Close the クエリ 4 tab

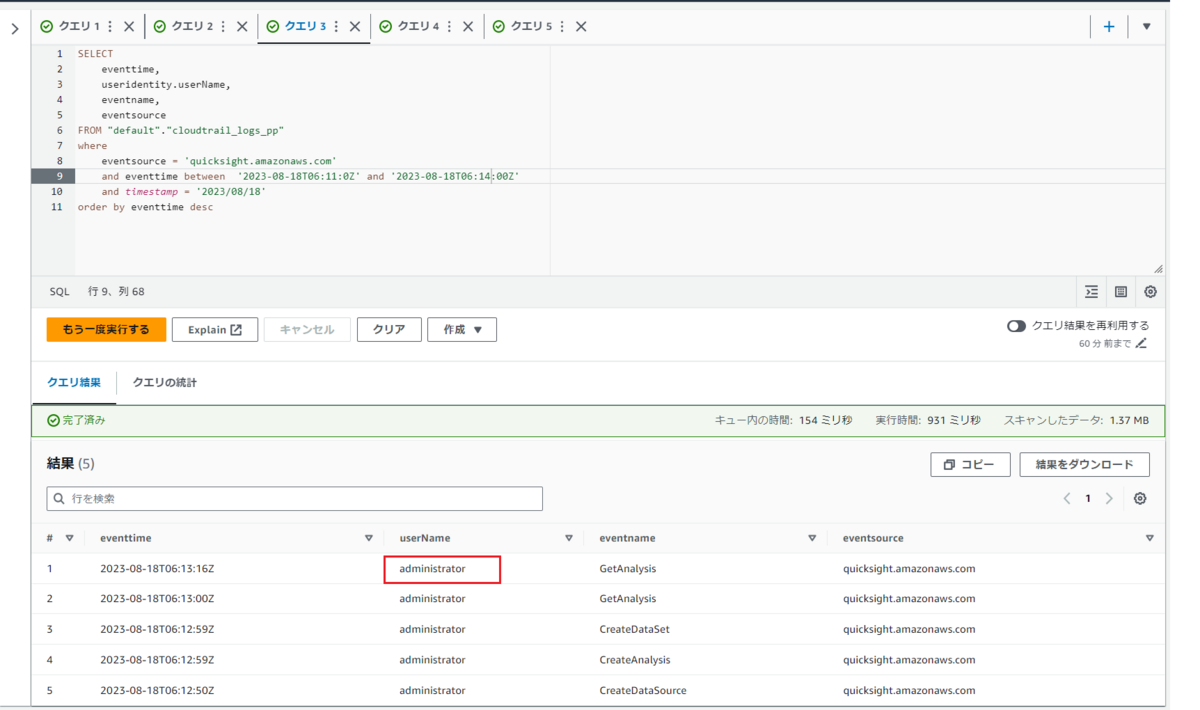click(468, 27)
